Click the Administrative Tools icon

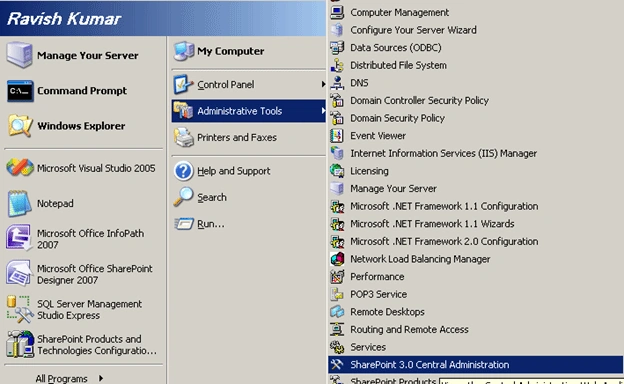(x=183, y=111)
